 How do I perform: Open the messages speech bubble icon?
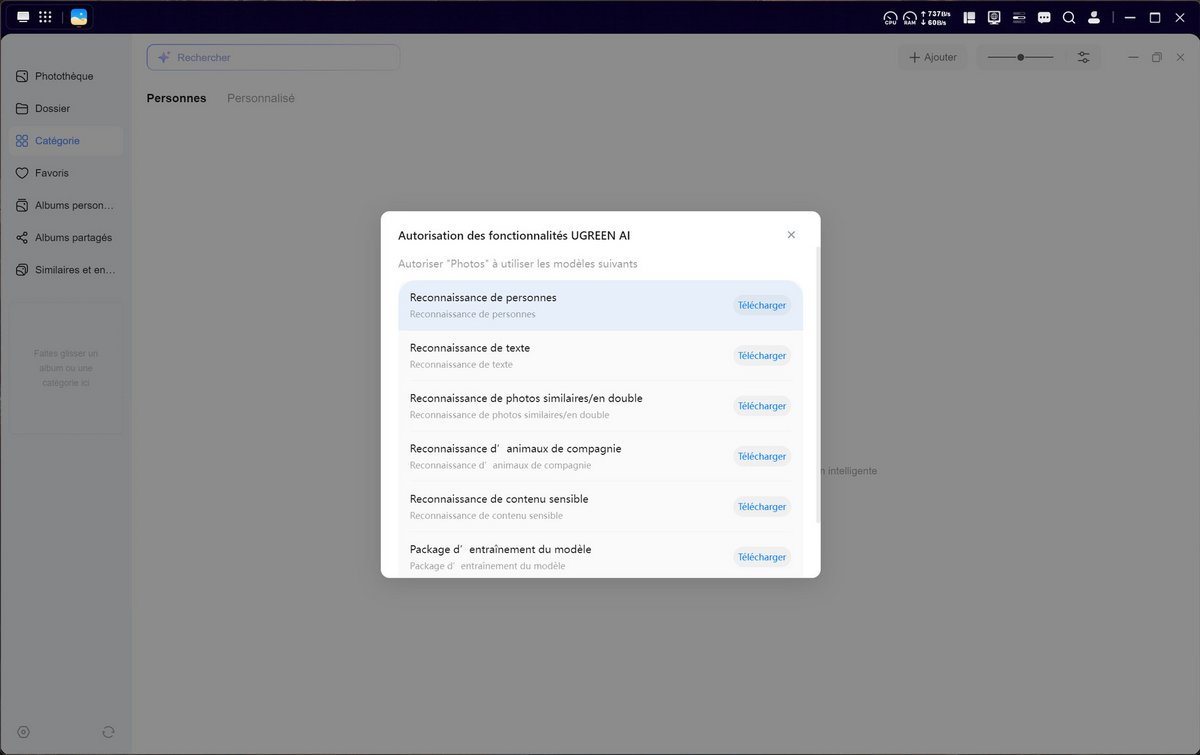pyautogui.click(x=1044, y=17)
